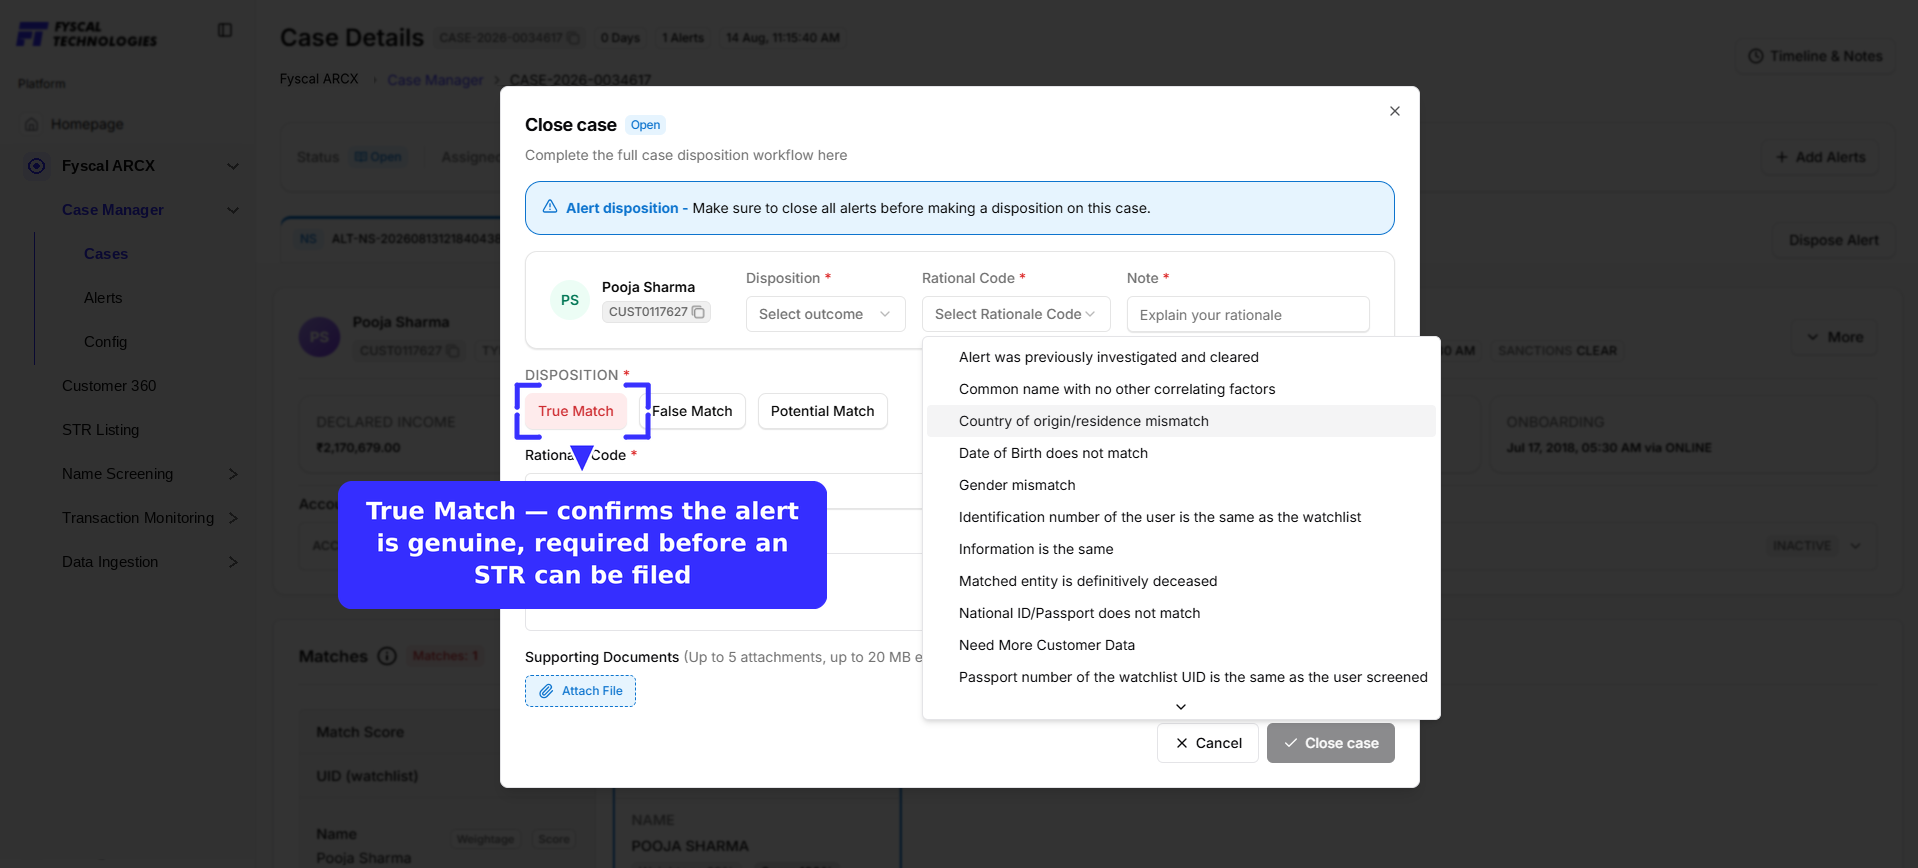1918x868 pixels.
Task: Click the Add Alerts button
Action: point(1820,157)
